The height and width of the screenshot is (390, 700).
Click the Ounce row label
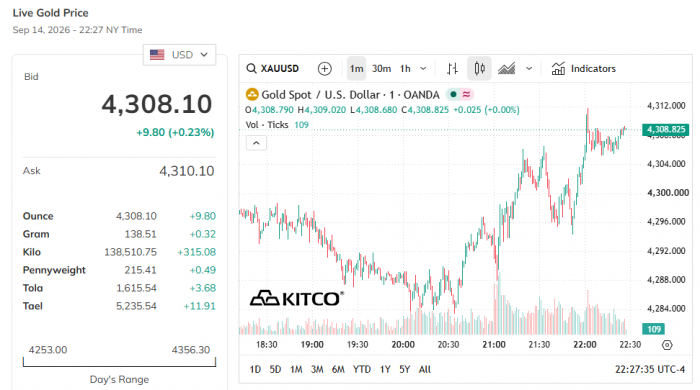[38, 216]
